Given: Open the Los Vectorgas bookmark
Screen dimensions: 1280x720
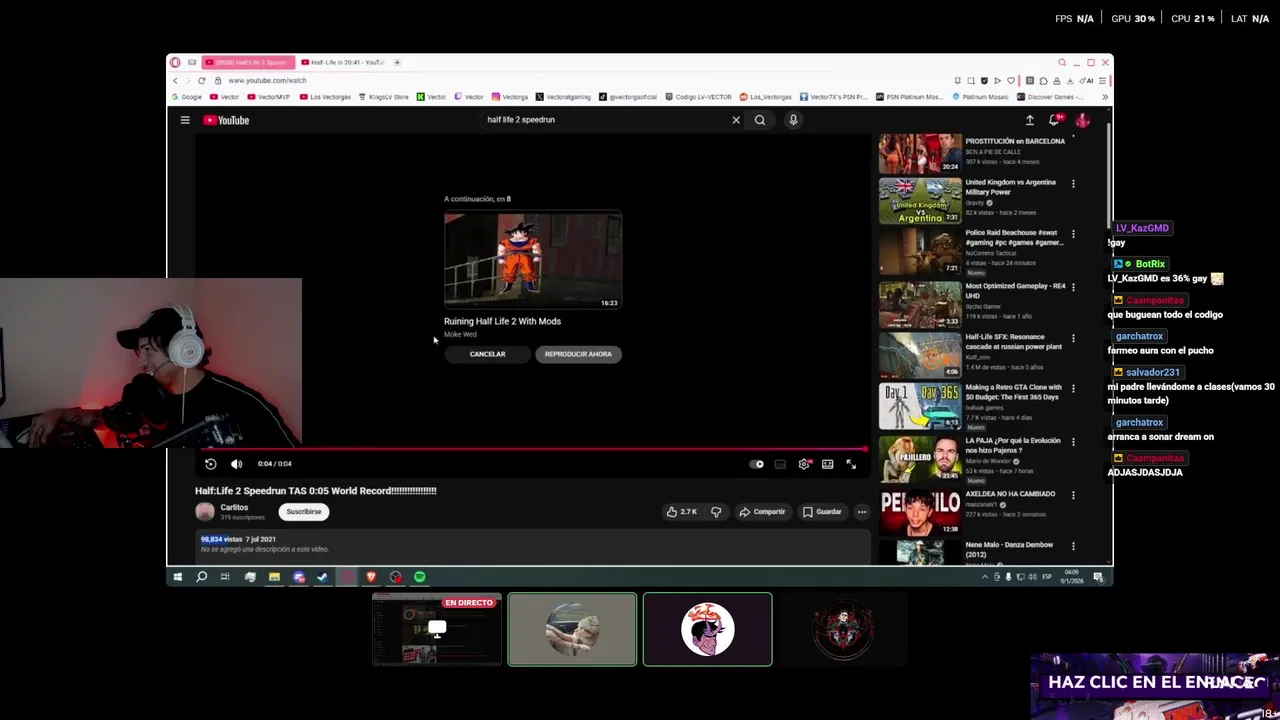Looking at the screenshot, I should (x=325, y=97).
